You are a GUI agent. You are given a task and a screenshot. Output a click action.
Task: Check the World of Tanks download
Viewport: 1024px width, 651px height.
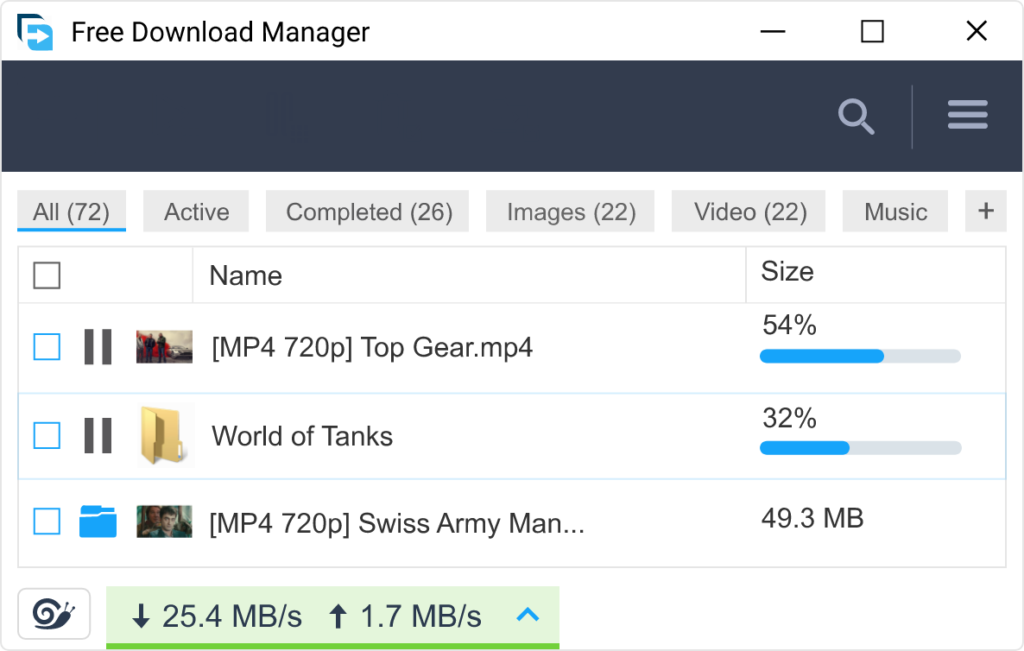(x=46, y=435)
